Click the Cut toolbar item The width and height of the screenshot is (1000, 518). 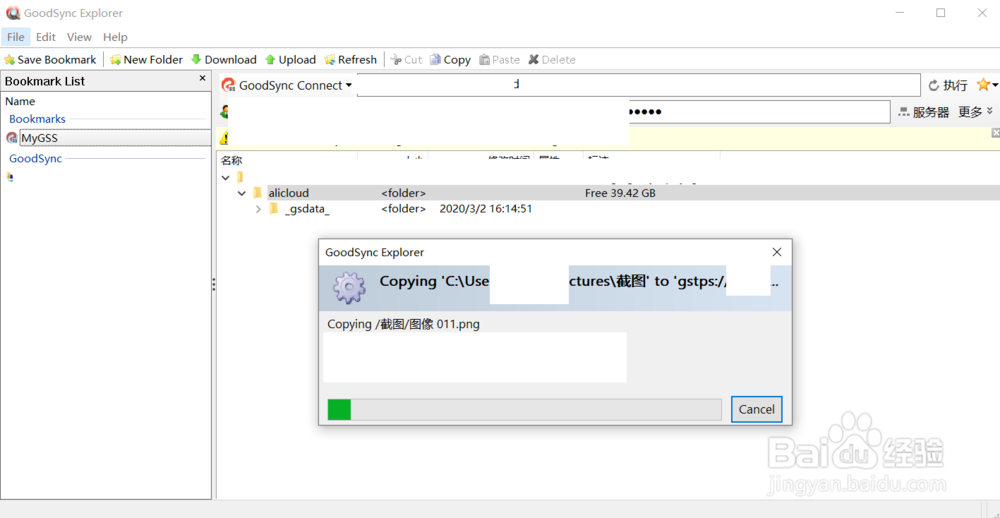(x=406, y=59)
